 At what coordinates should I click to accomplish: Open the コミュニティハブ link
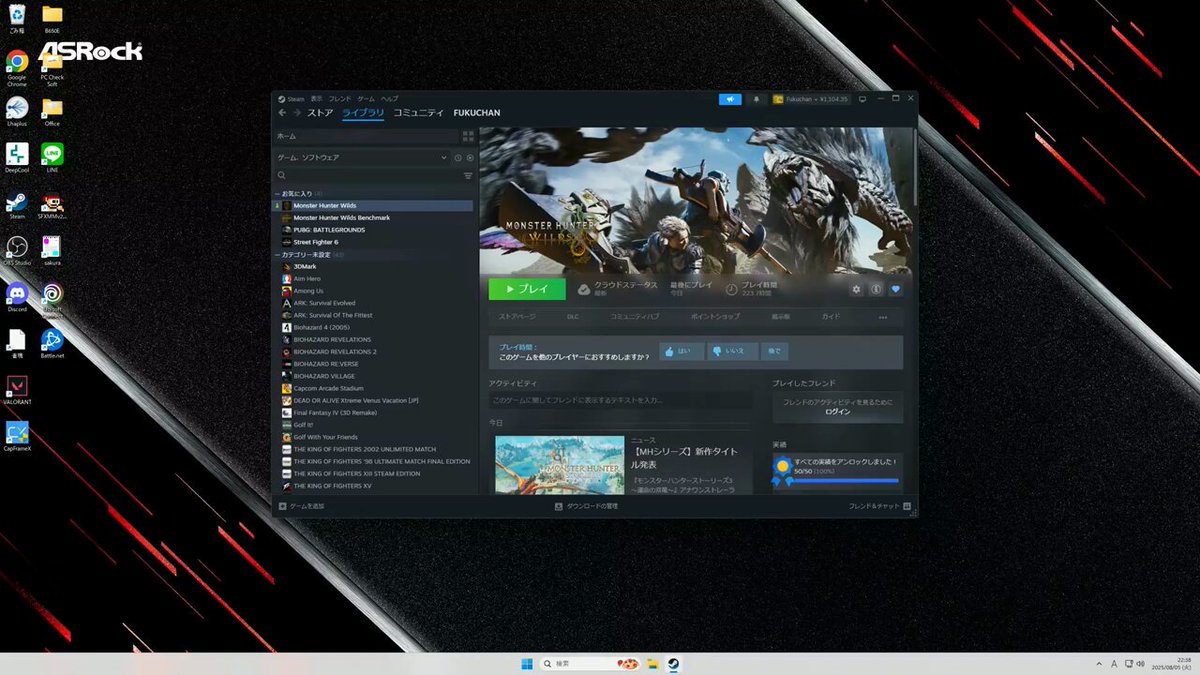pos(635,317)
